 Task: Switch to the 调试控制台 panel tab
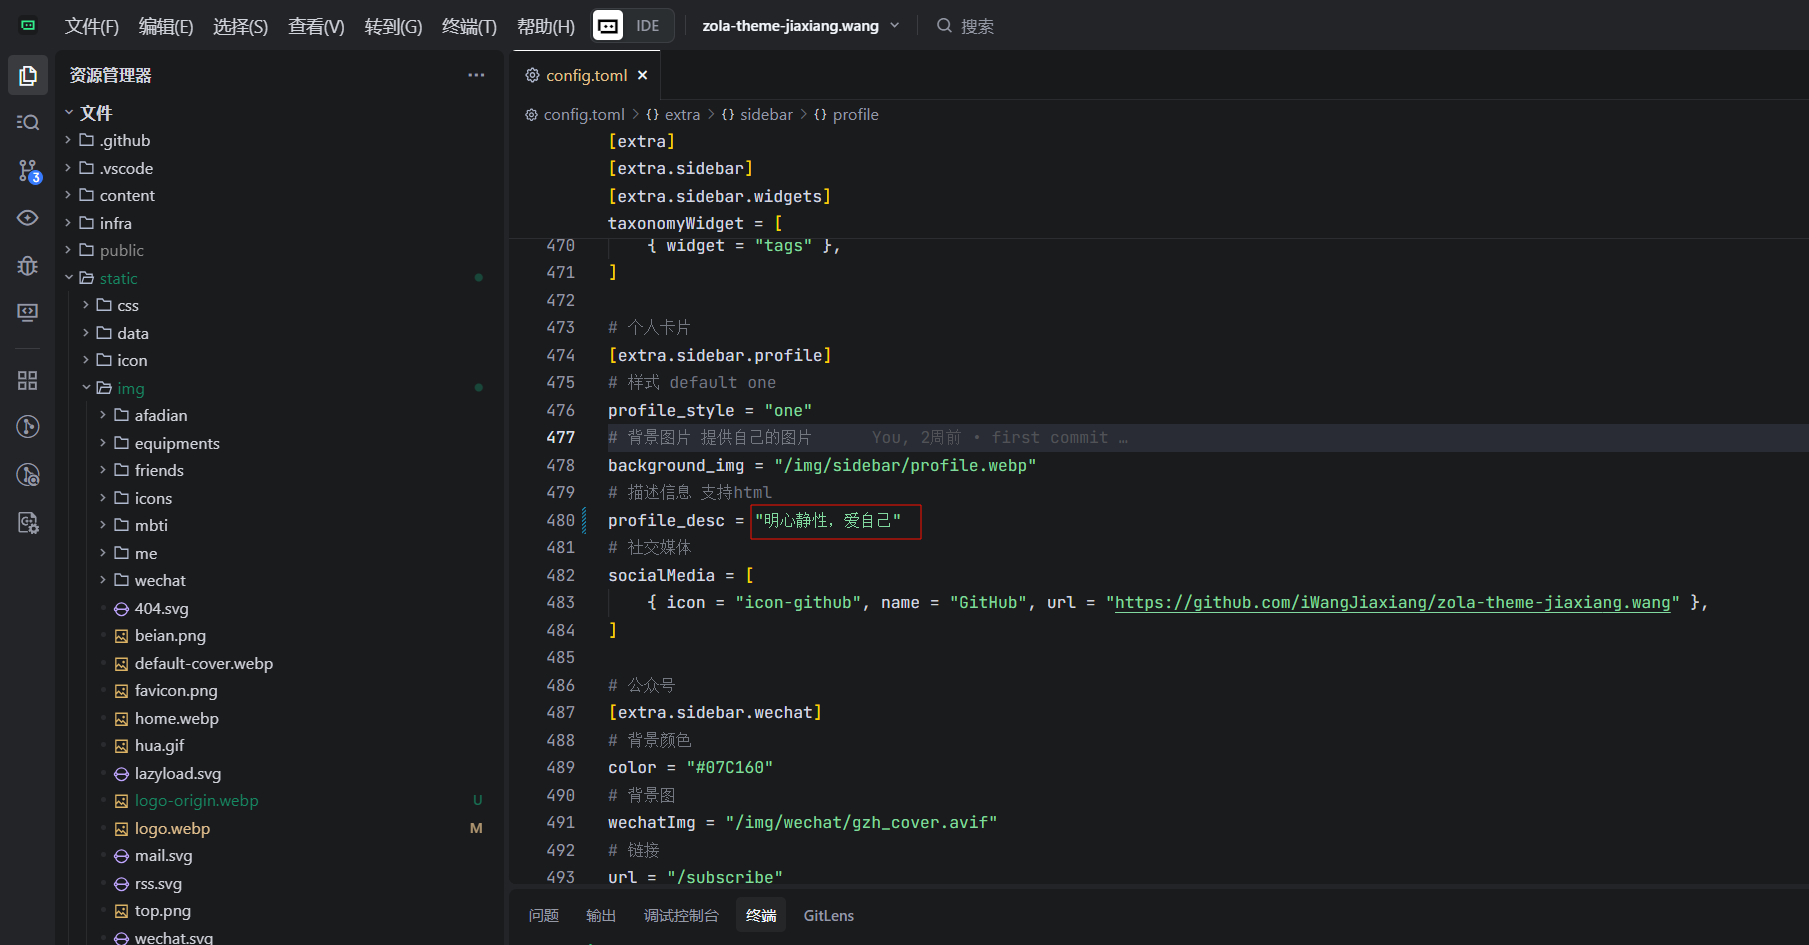[x=681, y=915]
